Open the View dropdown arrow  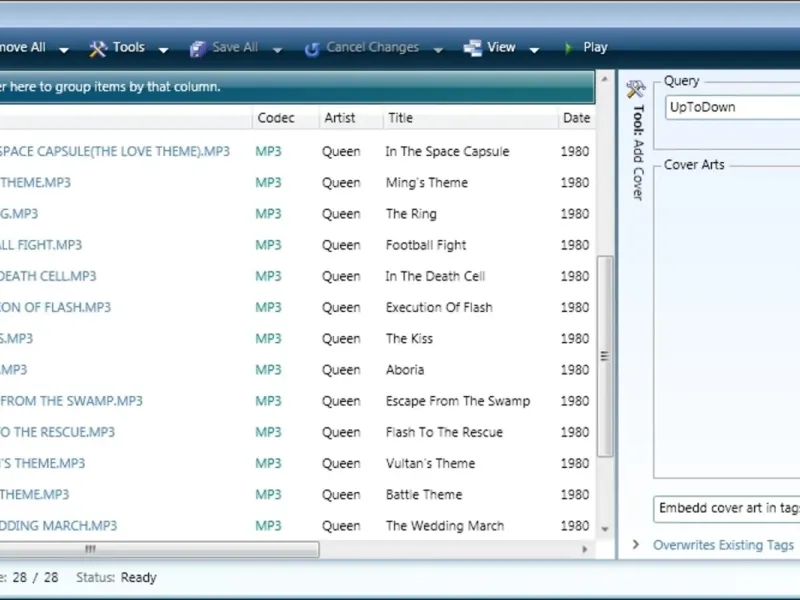(x=534, y=50)
